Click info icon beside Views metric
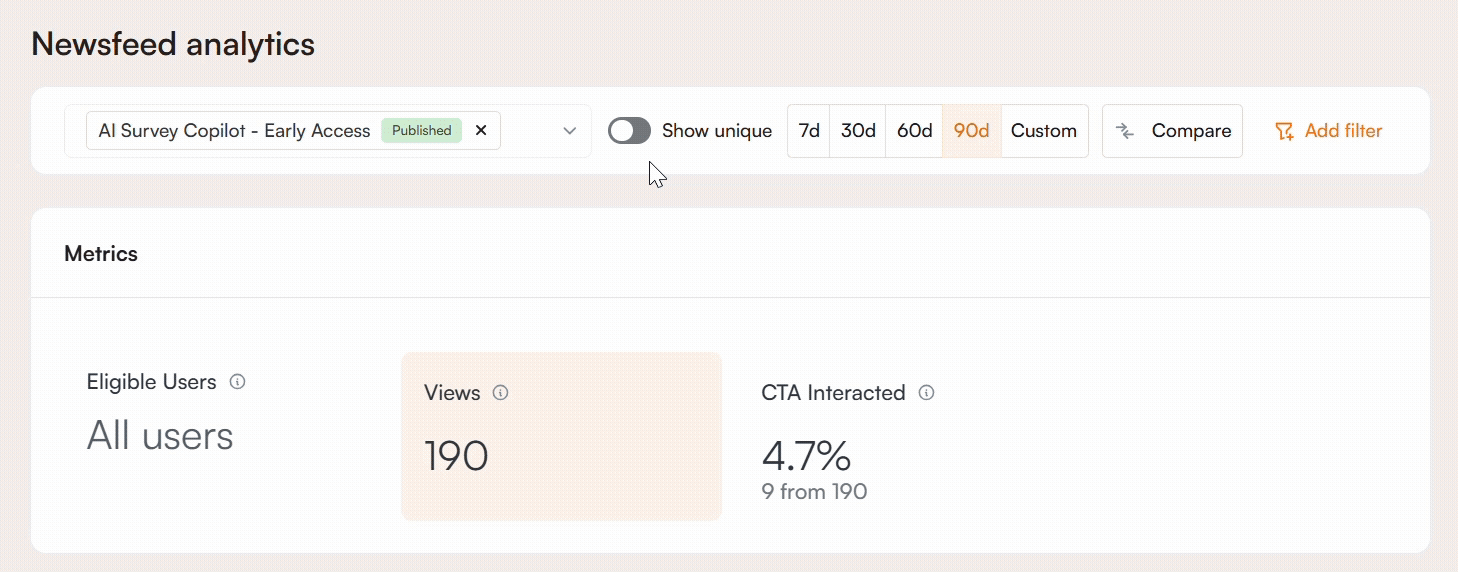Viewport: 1458px width, 572px height. pos(501,393)
